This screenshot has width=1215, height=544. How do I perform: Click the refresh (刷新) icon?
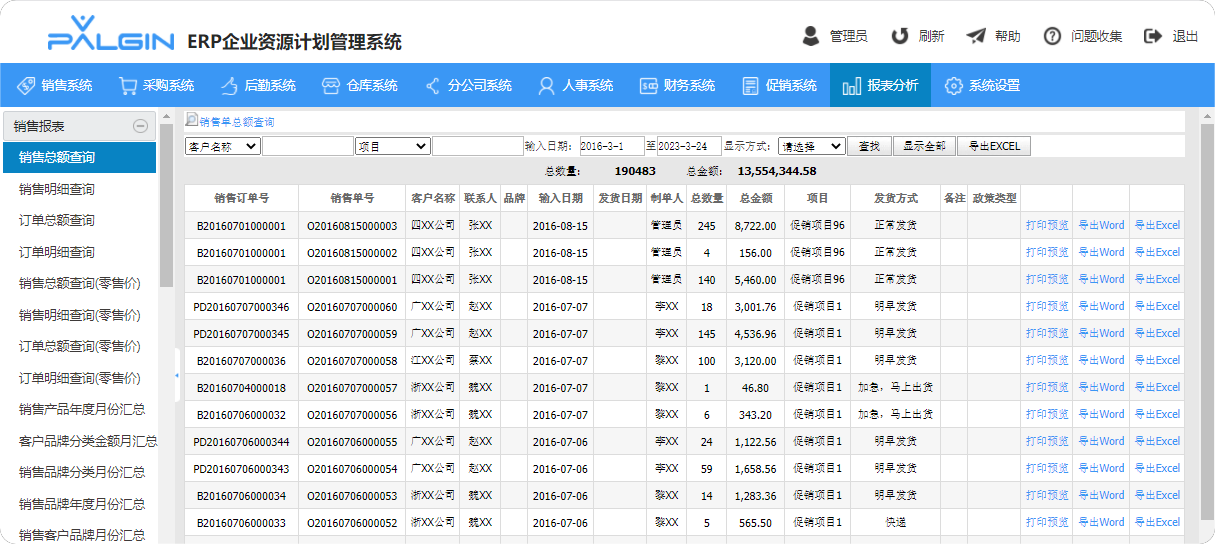(900, 36)
